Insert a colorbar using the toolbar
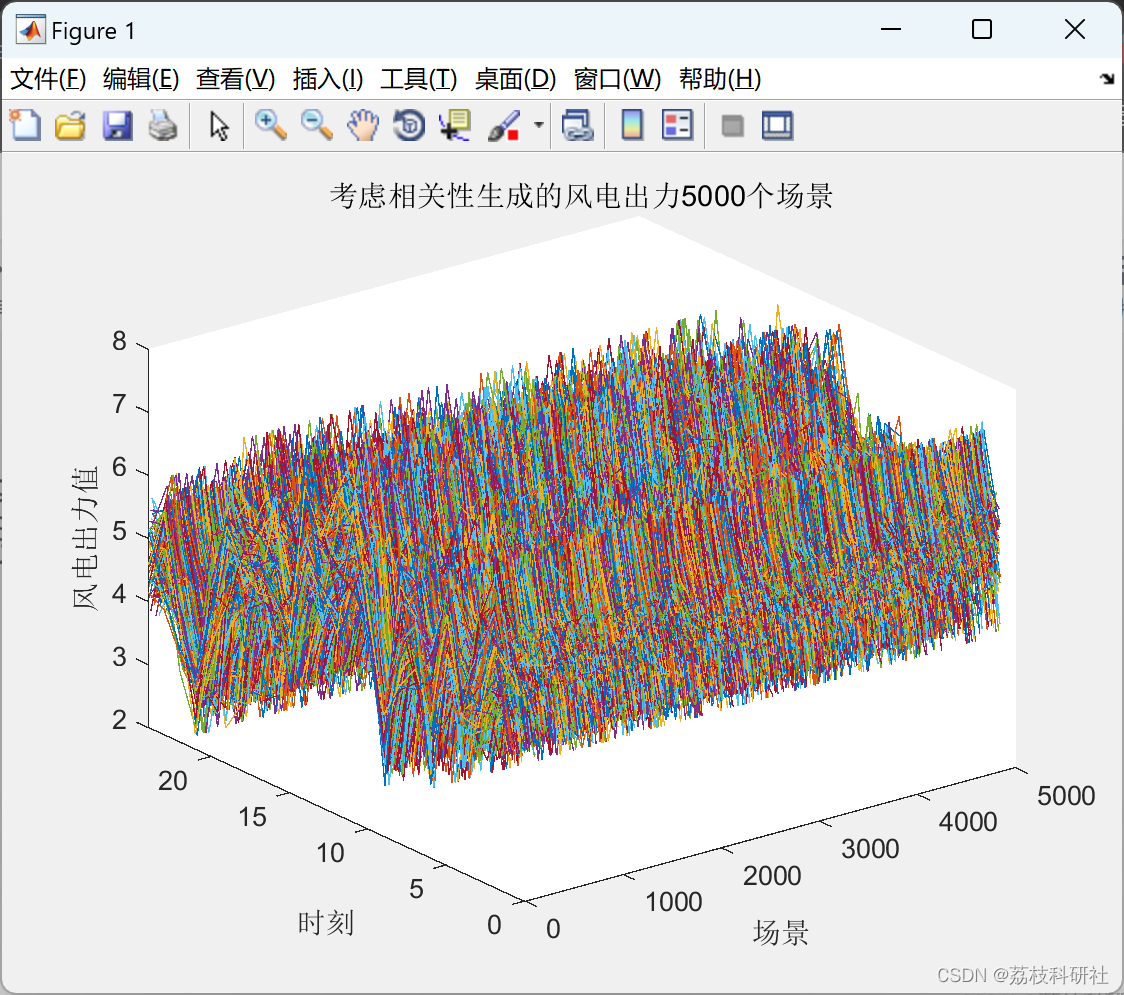The width and height of the screenshot is (1124, 995). pyautogui.click(x=632, y=125)
